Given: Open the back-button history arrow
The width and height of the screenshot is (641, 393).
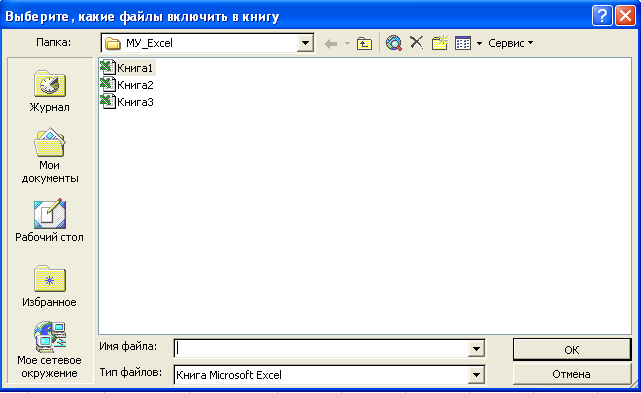Looking at the screenshot, I should 347,43.
